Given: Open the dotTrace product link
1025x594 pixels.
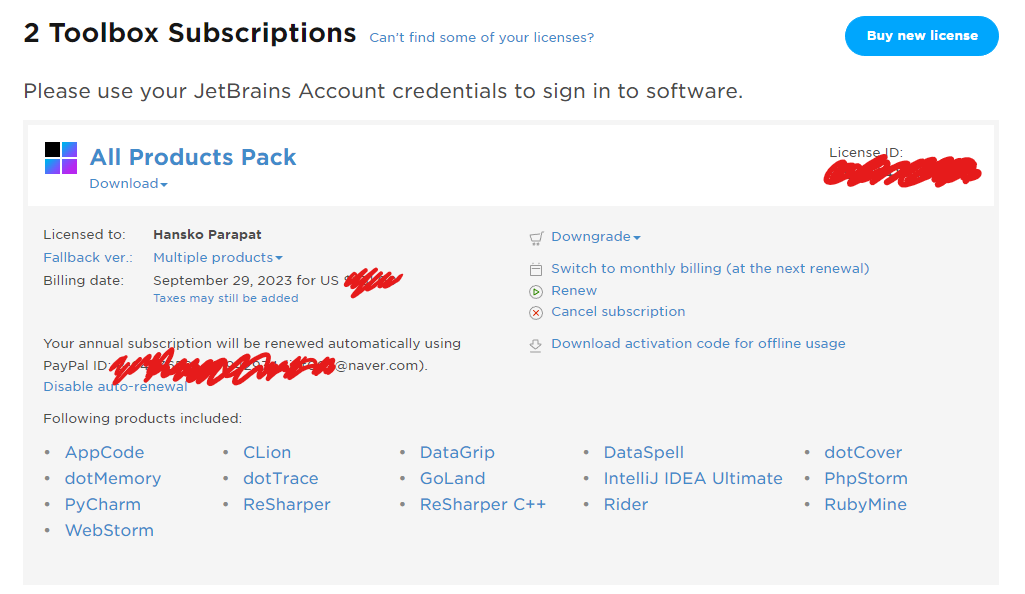Looking at the screenshot, I should click(x=280, y=478).
